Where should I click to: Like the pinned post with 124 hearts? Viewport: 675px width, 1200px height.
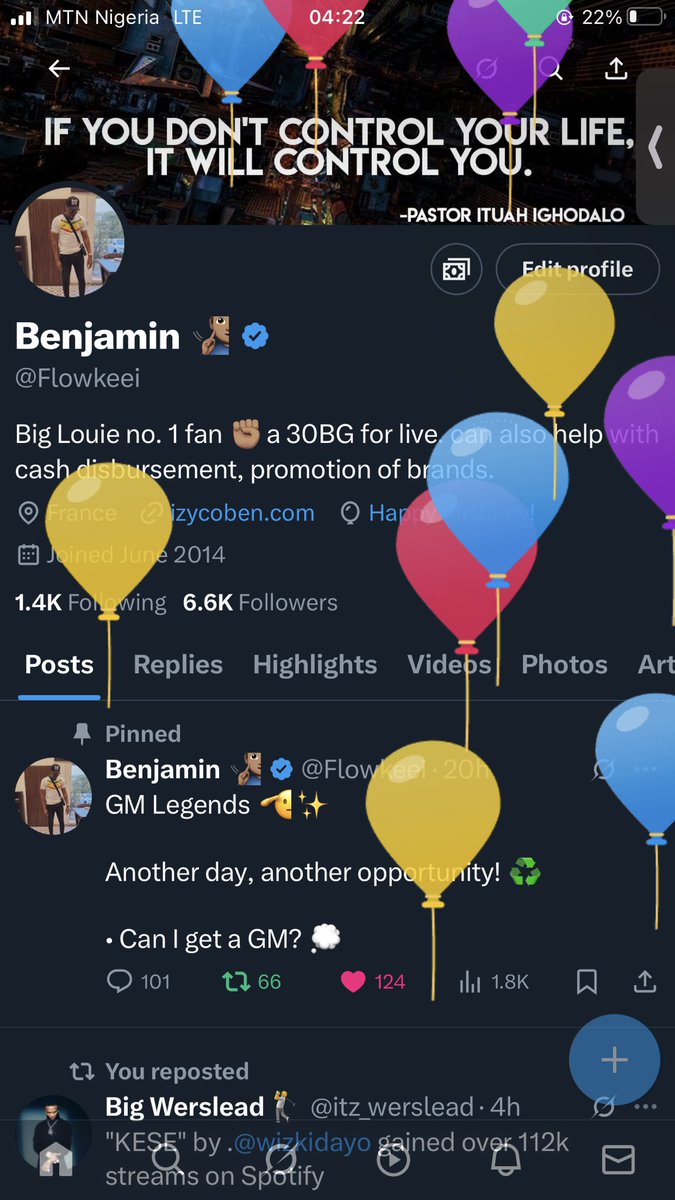373,981
